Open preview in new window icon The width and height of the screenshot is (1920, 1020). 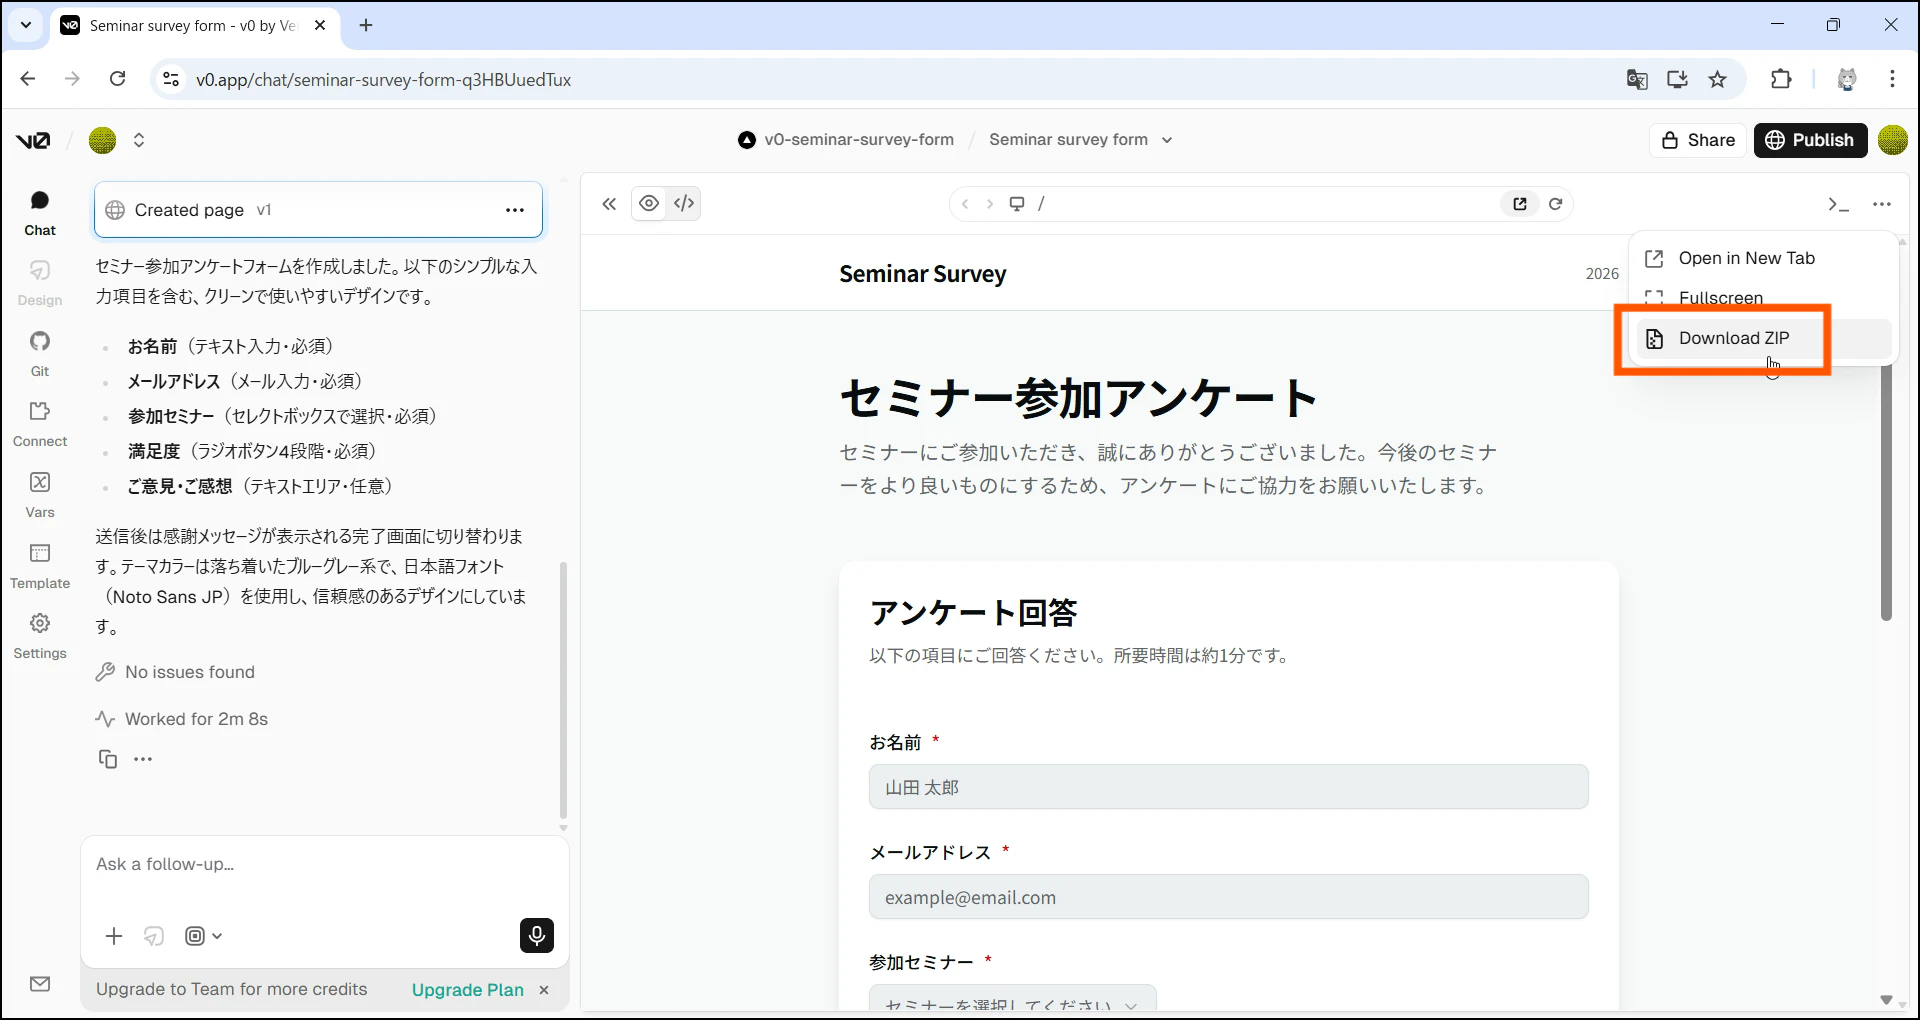point(1520,204)
